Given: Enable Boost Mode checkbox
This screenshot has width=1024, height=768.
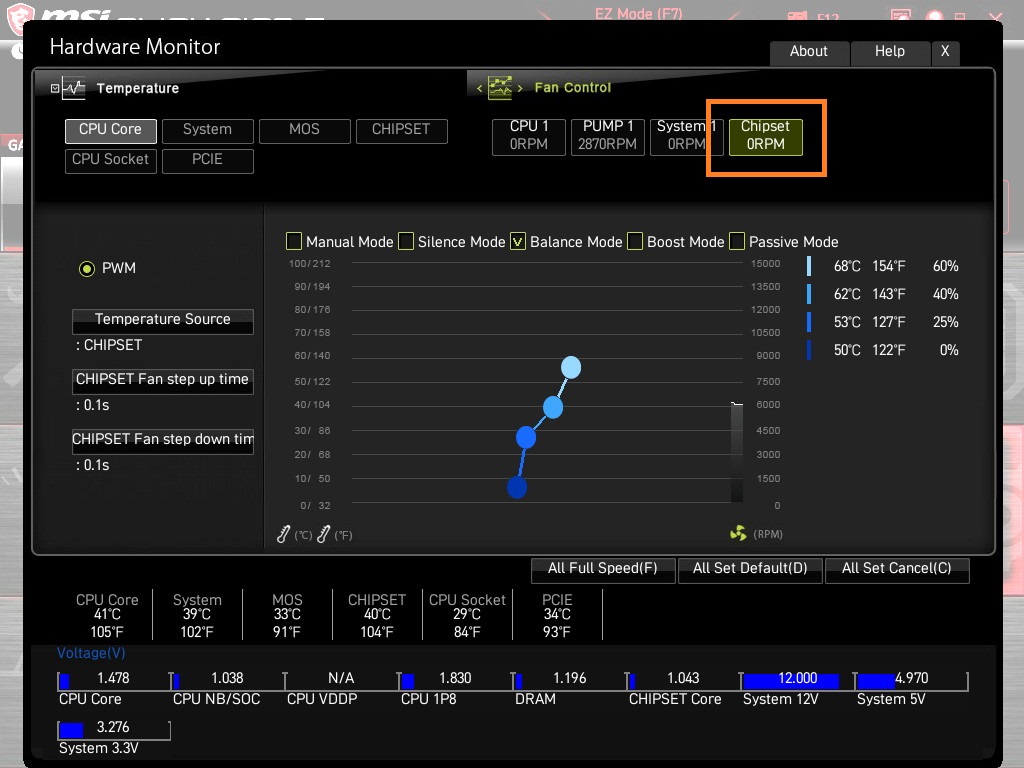Looking at the screenshot, I should coord(635,241).
